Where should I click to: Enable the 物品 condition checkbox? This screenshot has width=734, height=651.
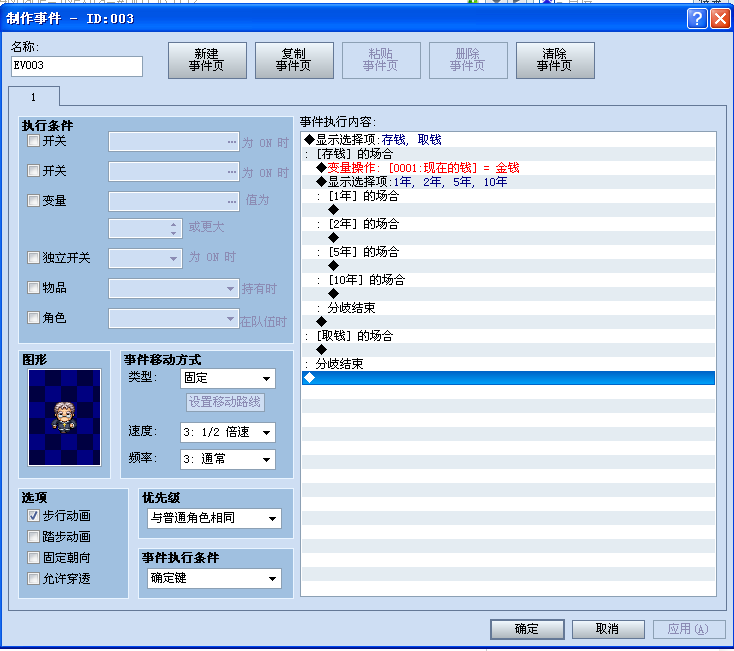33,287
